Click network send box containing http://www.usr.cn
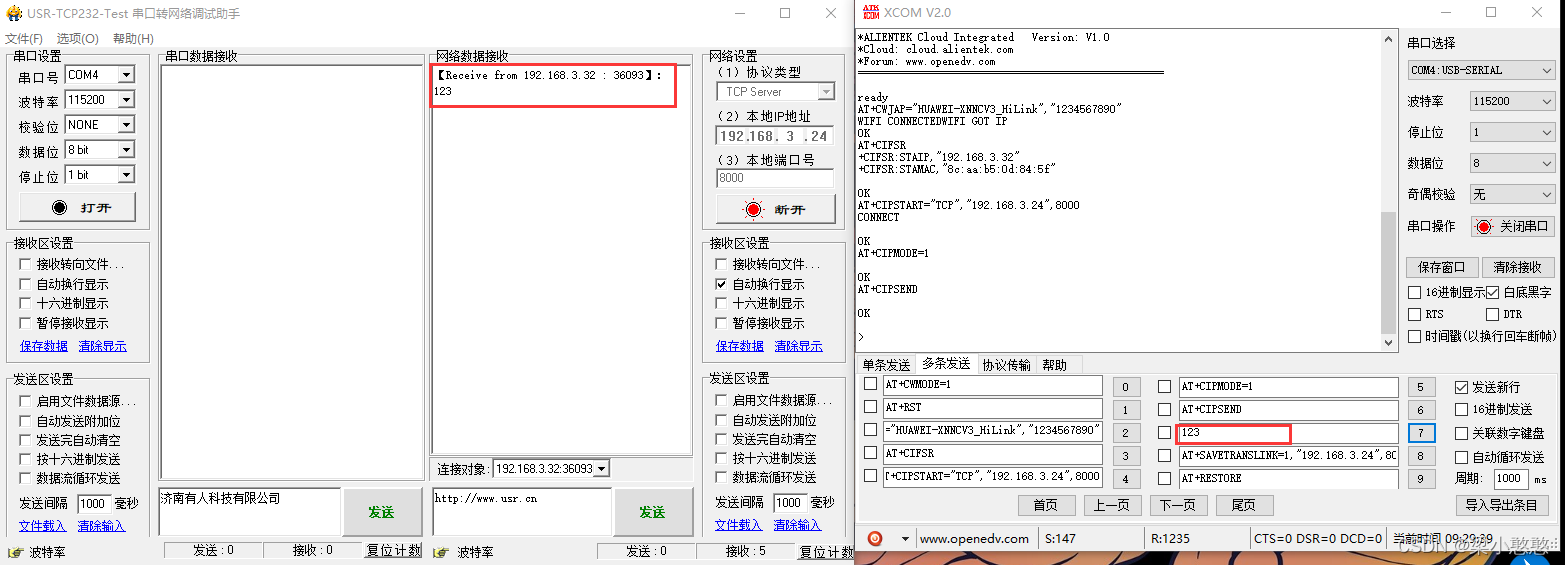 pyautogui.click(x=521, y=512)
